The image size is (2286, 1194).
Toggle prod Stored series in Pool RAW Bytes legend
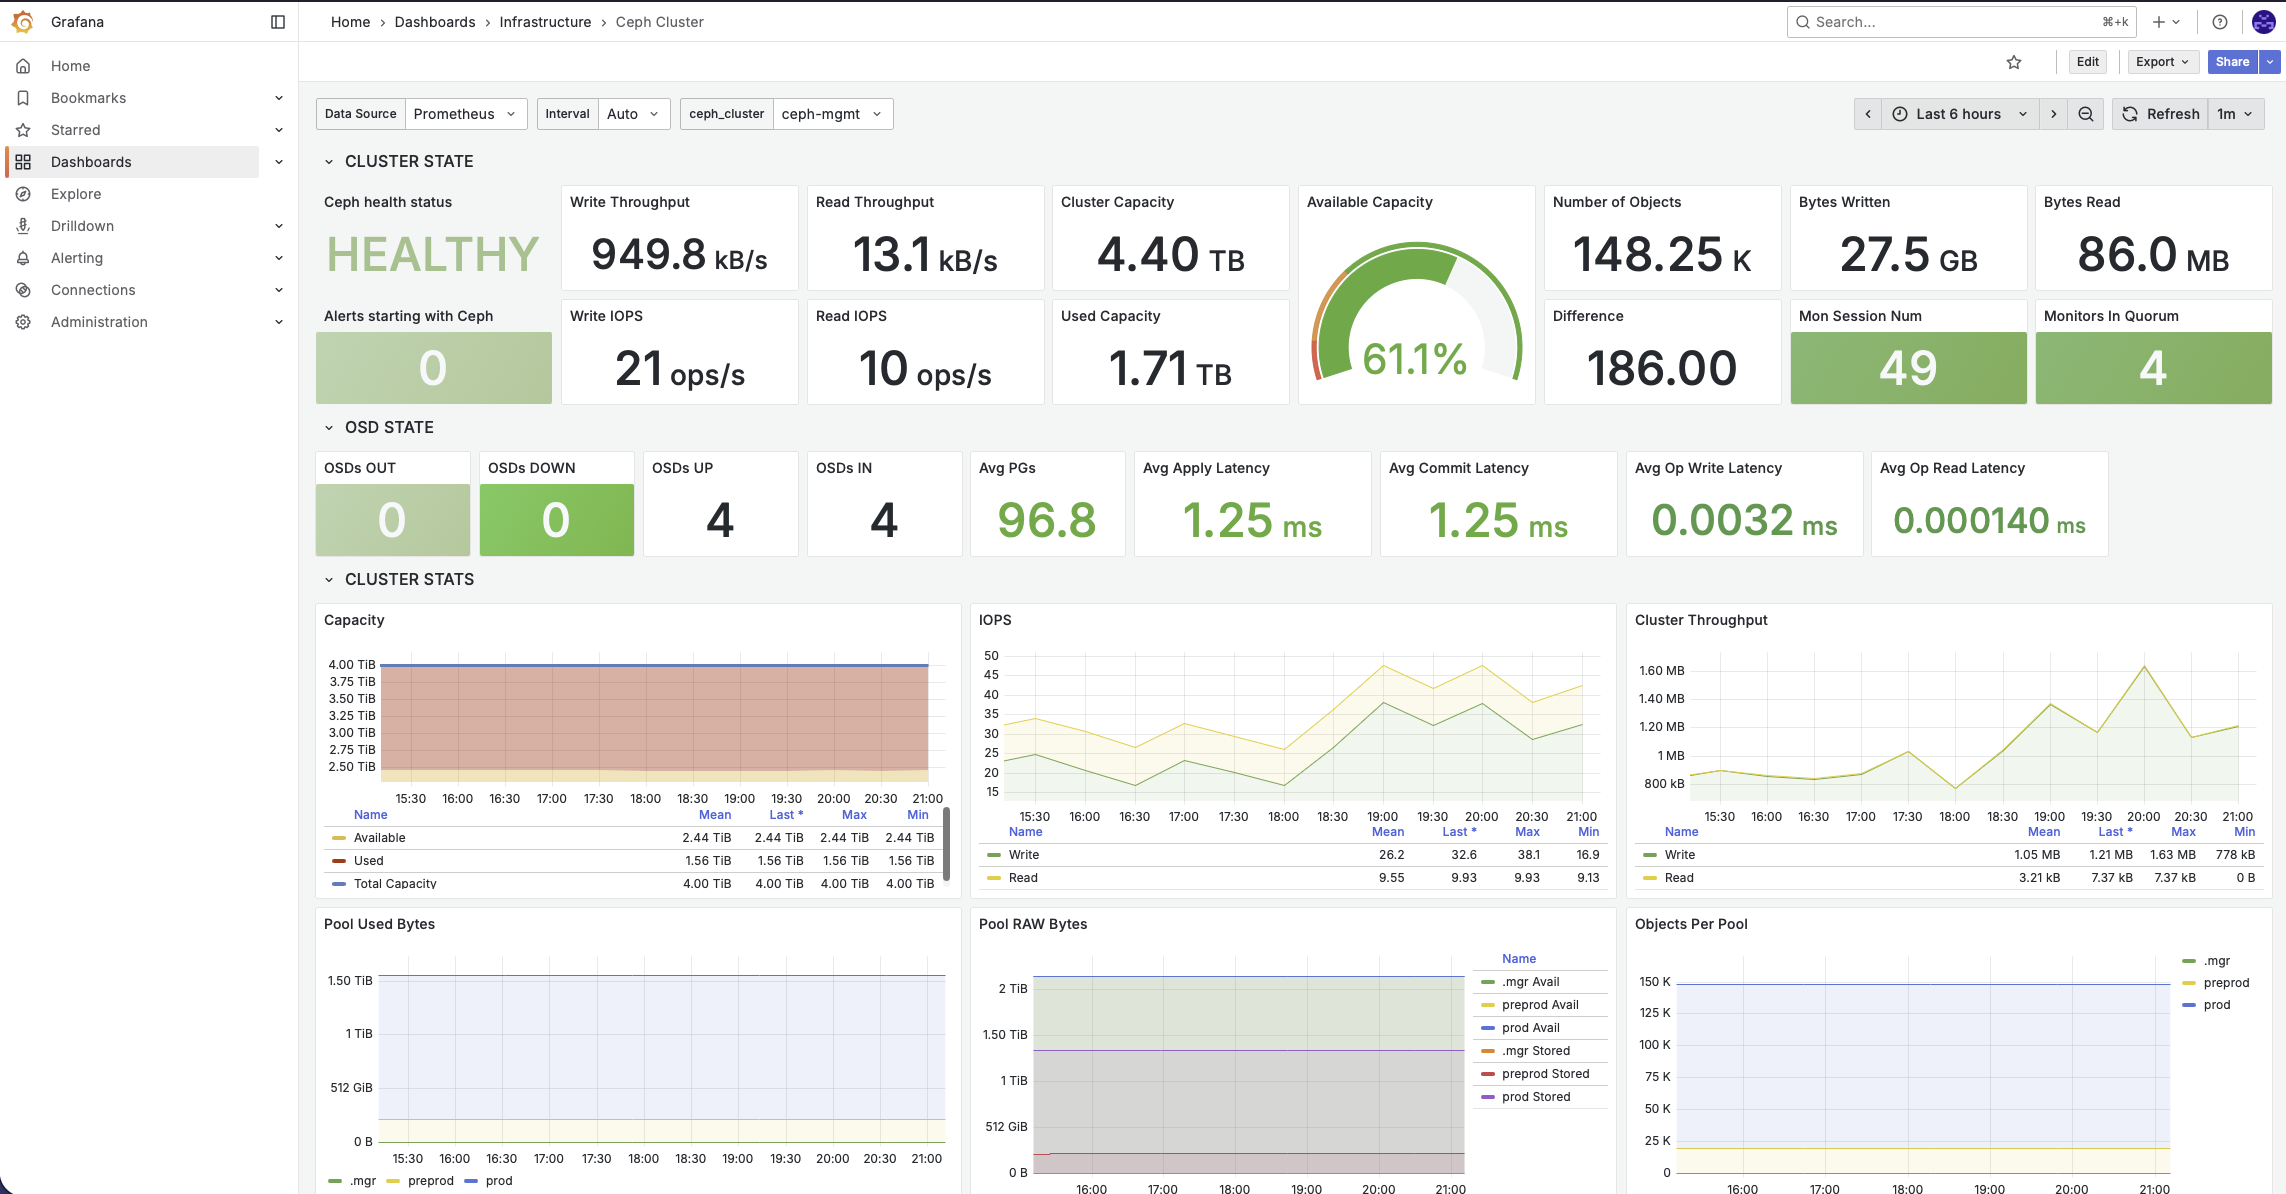click(x=1536, y=1097)
